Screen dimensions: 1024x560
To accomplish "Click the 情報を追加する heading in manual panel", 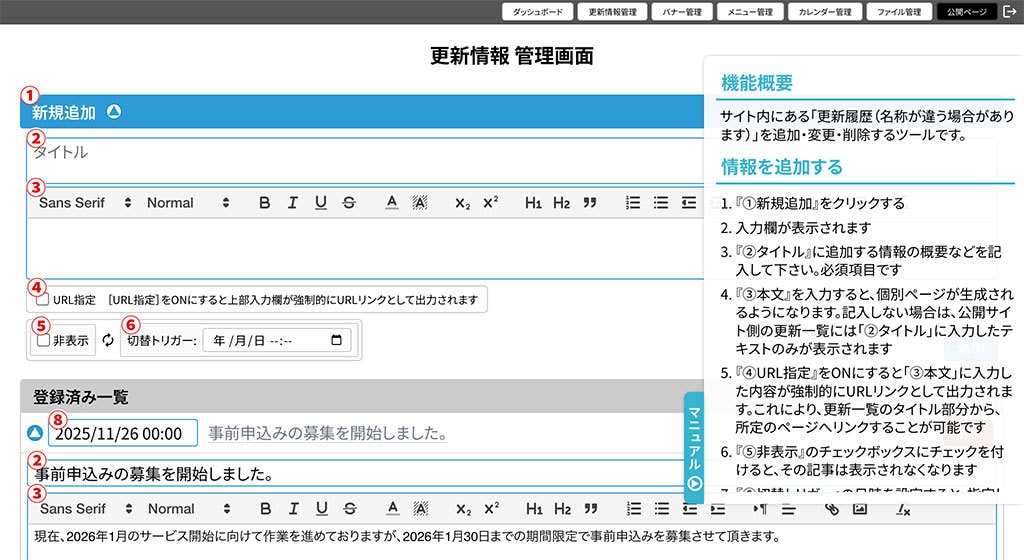I will tap(782, 166).
